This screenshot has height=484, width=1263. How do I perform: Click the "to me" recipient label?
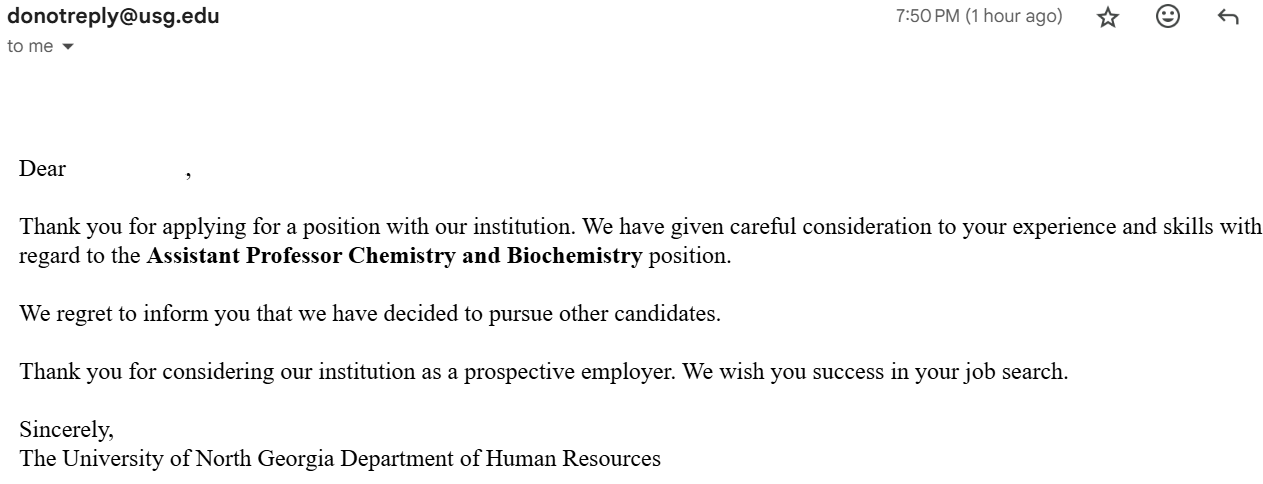pyautogui.click(x=30, y=47)
